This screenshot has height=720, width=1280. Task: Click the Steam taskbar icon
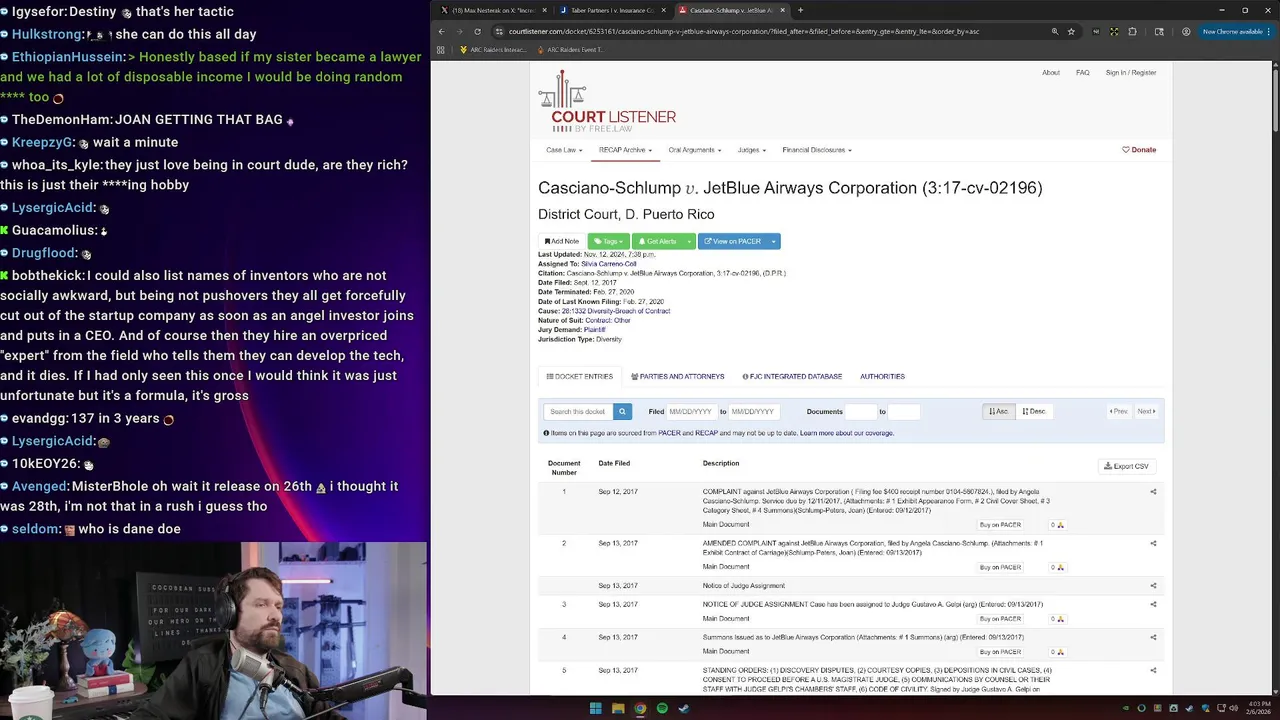684,708
